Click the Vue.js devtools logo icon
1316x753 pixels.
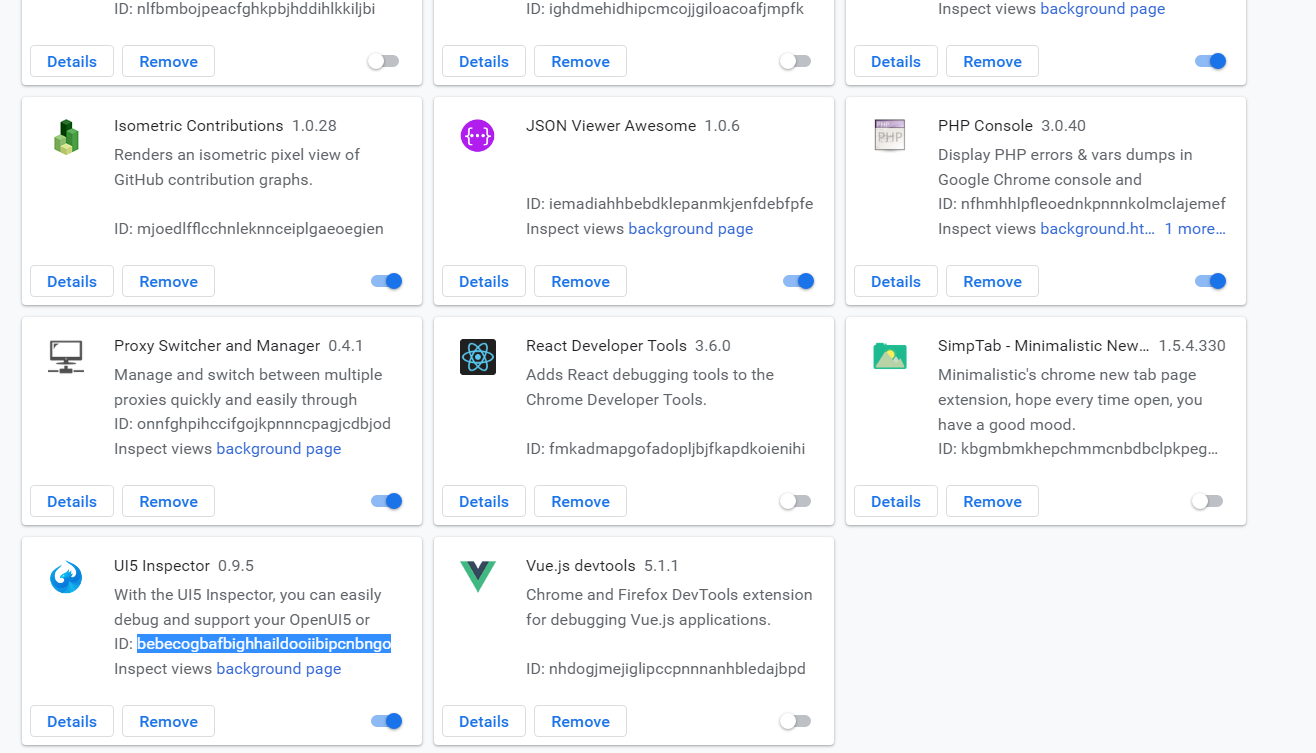(x=478, y=576)
